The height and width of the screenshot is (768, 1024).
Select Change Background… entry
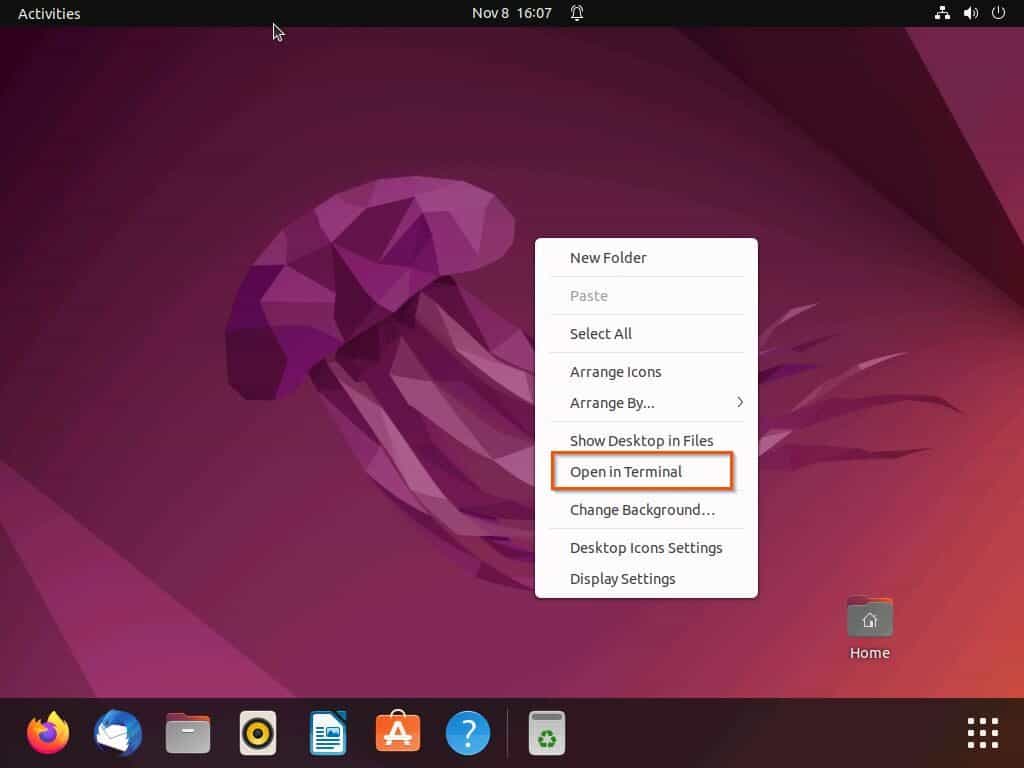pos(647,510)
